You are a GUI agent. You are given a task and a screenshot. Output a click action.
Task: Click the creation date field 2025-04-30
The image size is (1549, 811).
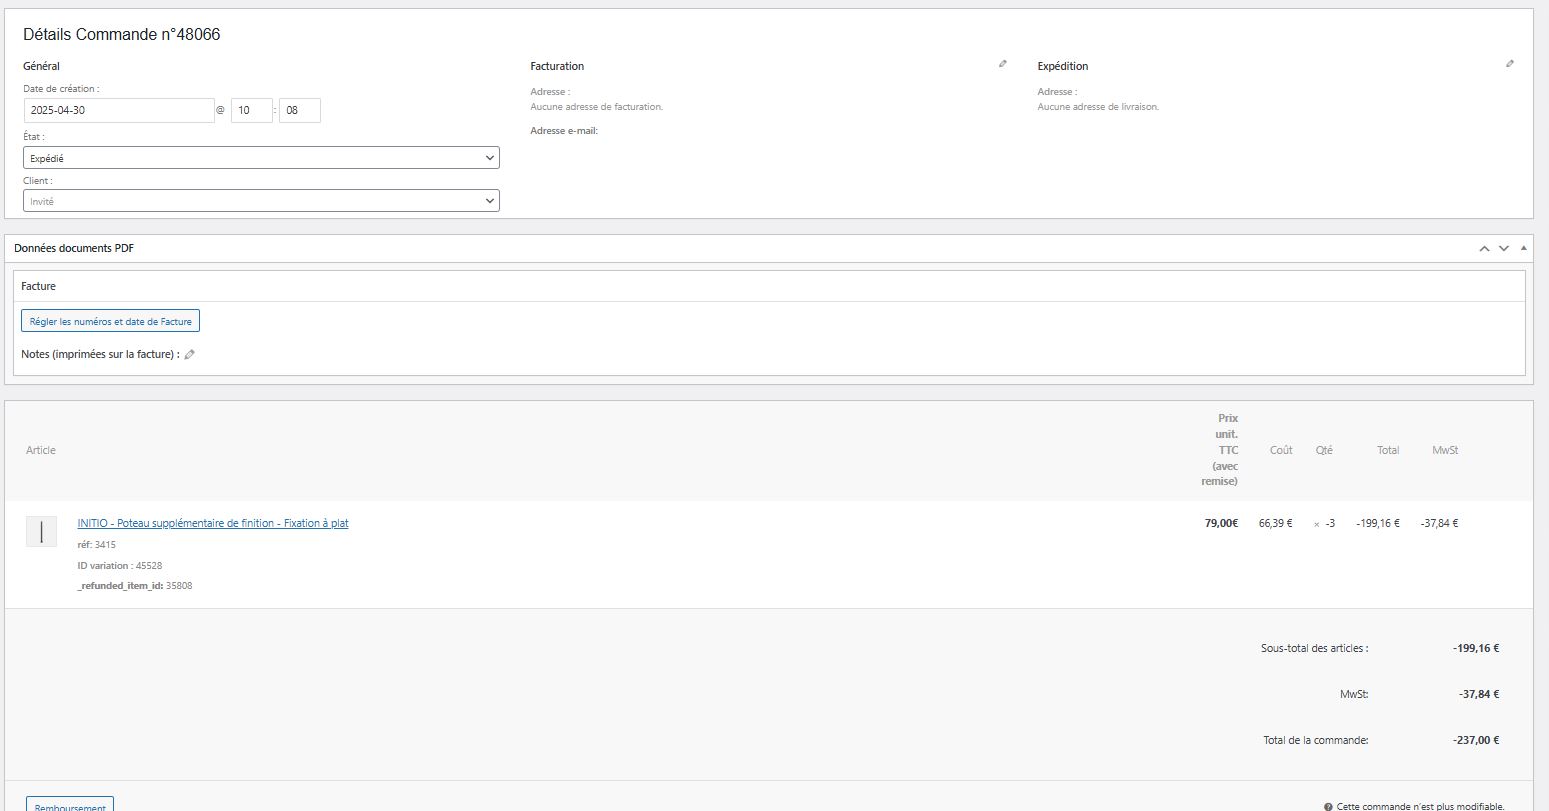point(119,110)
